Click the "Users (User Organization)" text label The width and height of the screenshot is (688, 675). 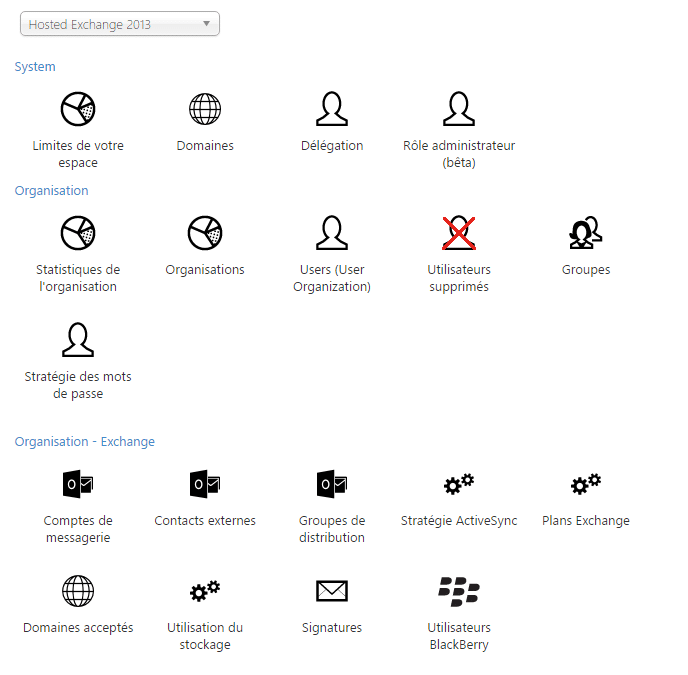pos(332,278)
